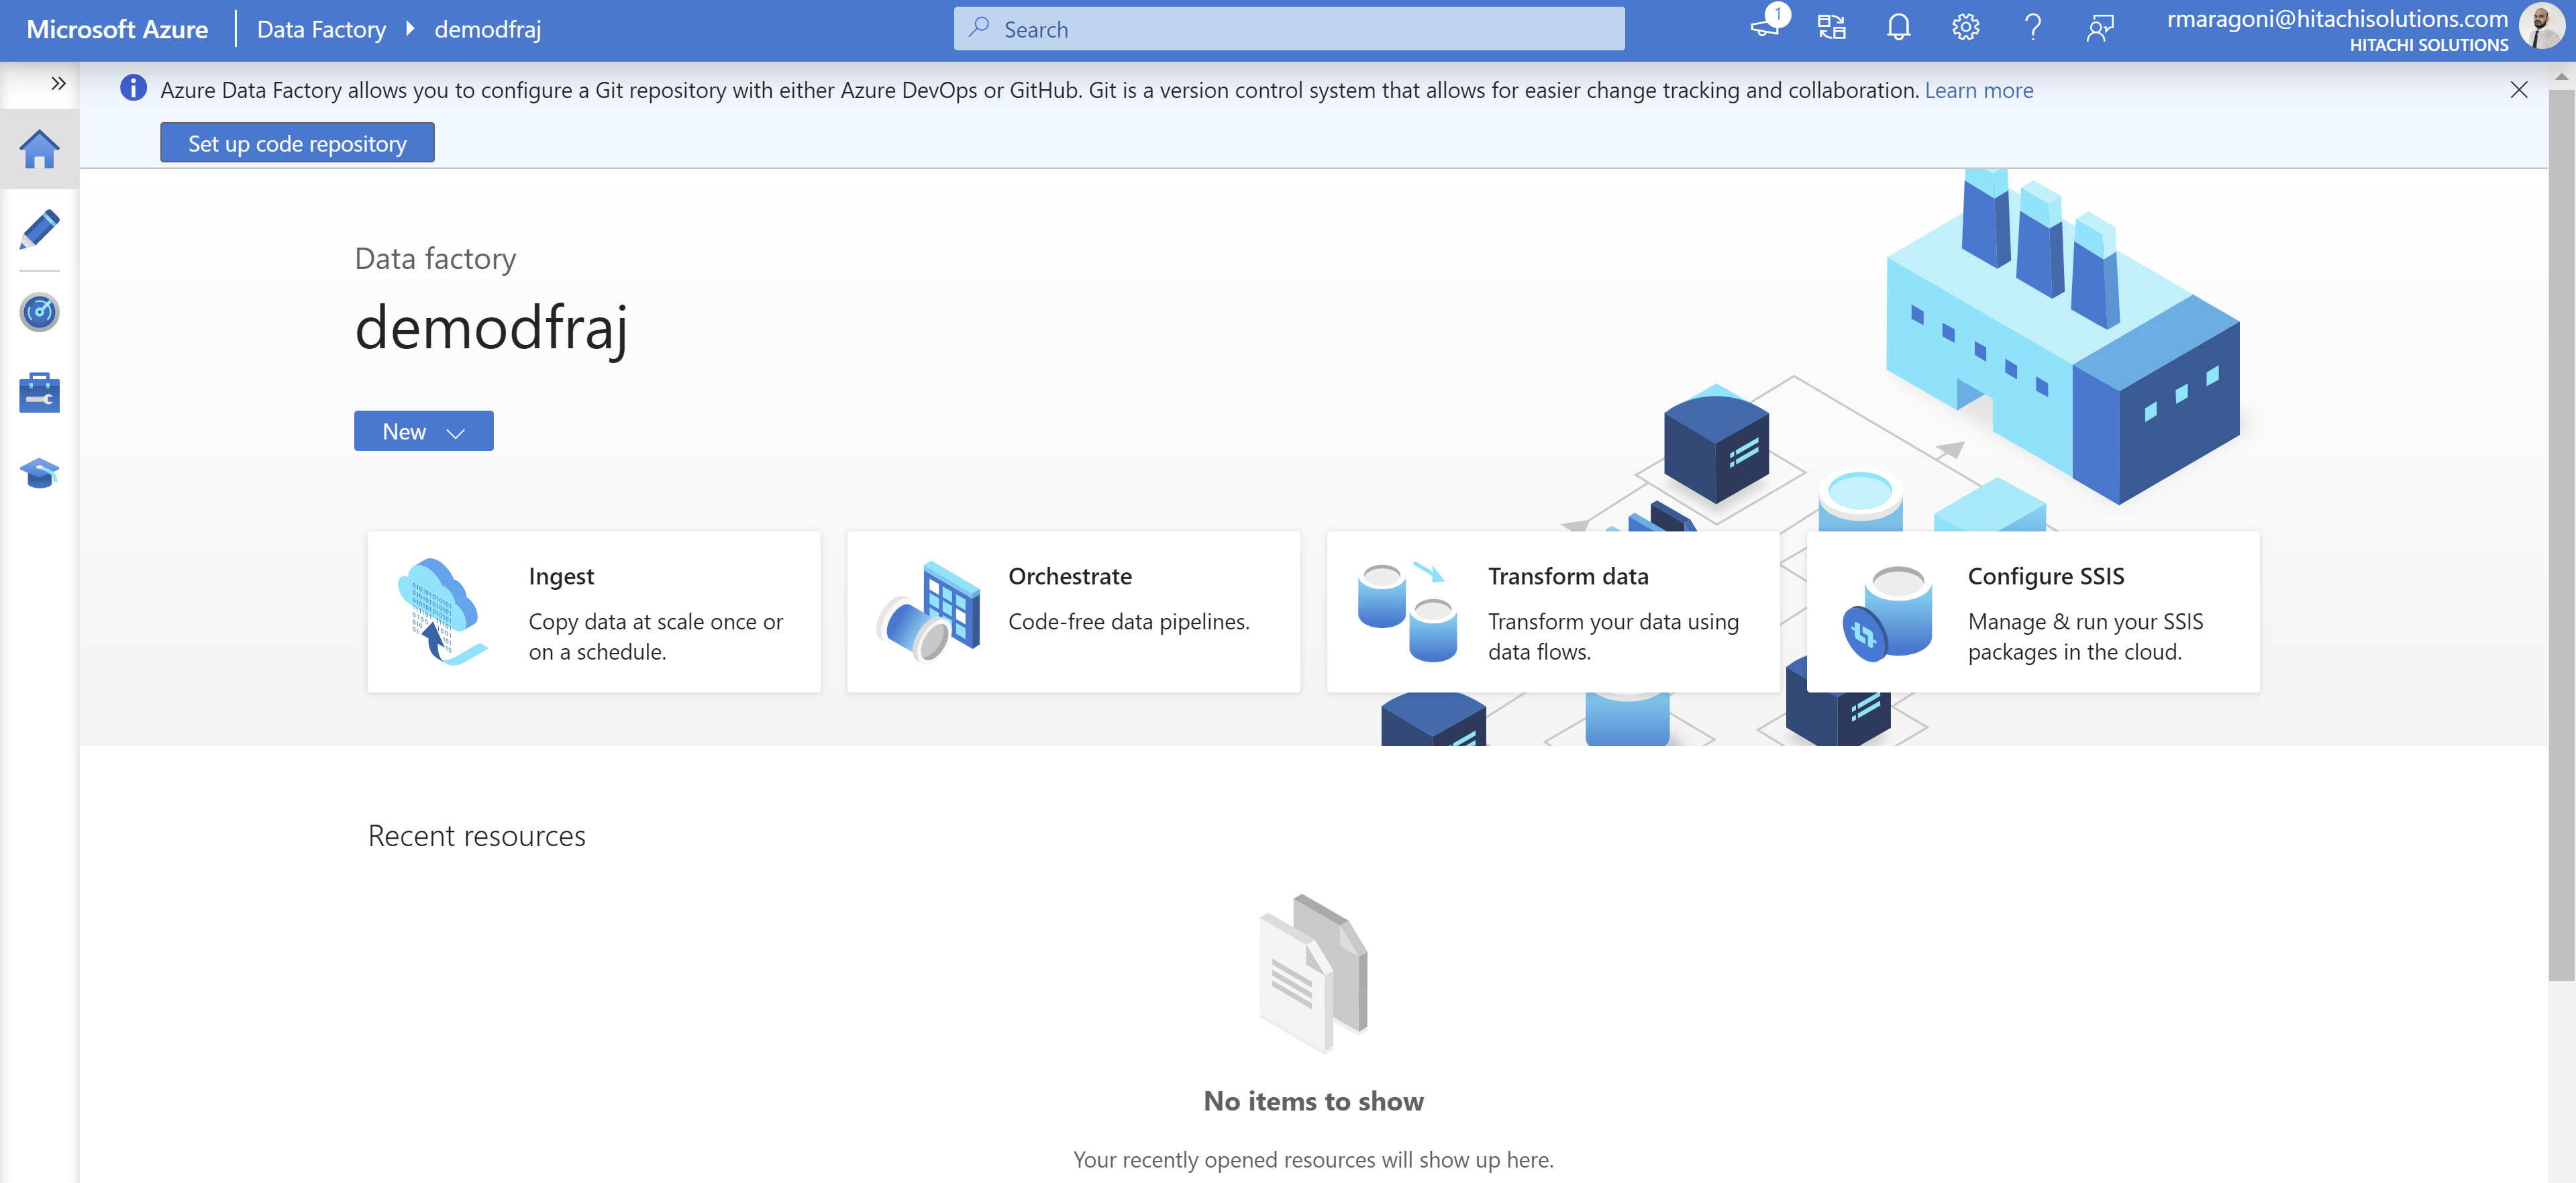Open the Learning center graduation cap
The width and height of the screenshot is (2576, 1183).
(x=39, y=472)
